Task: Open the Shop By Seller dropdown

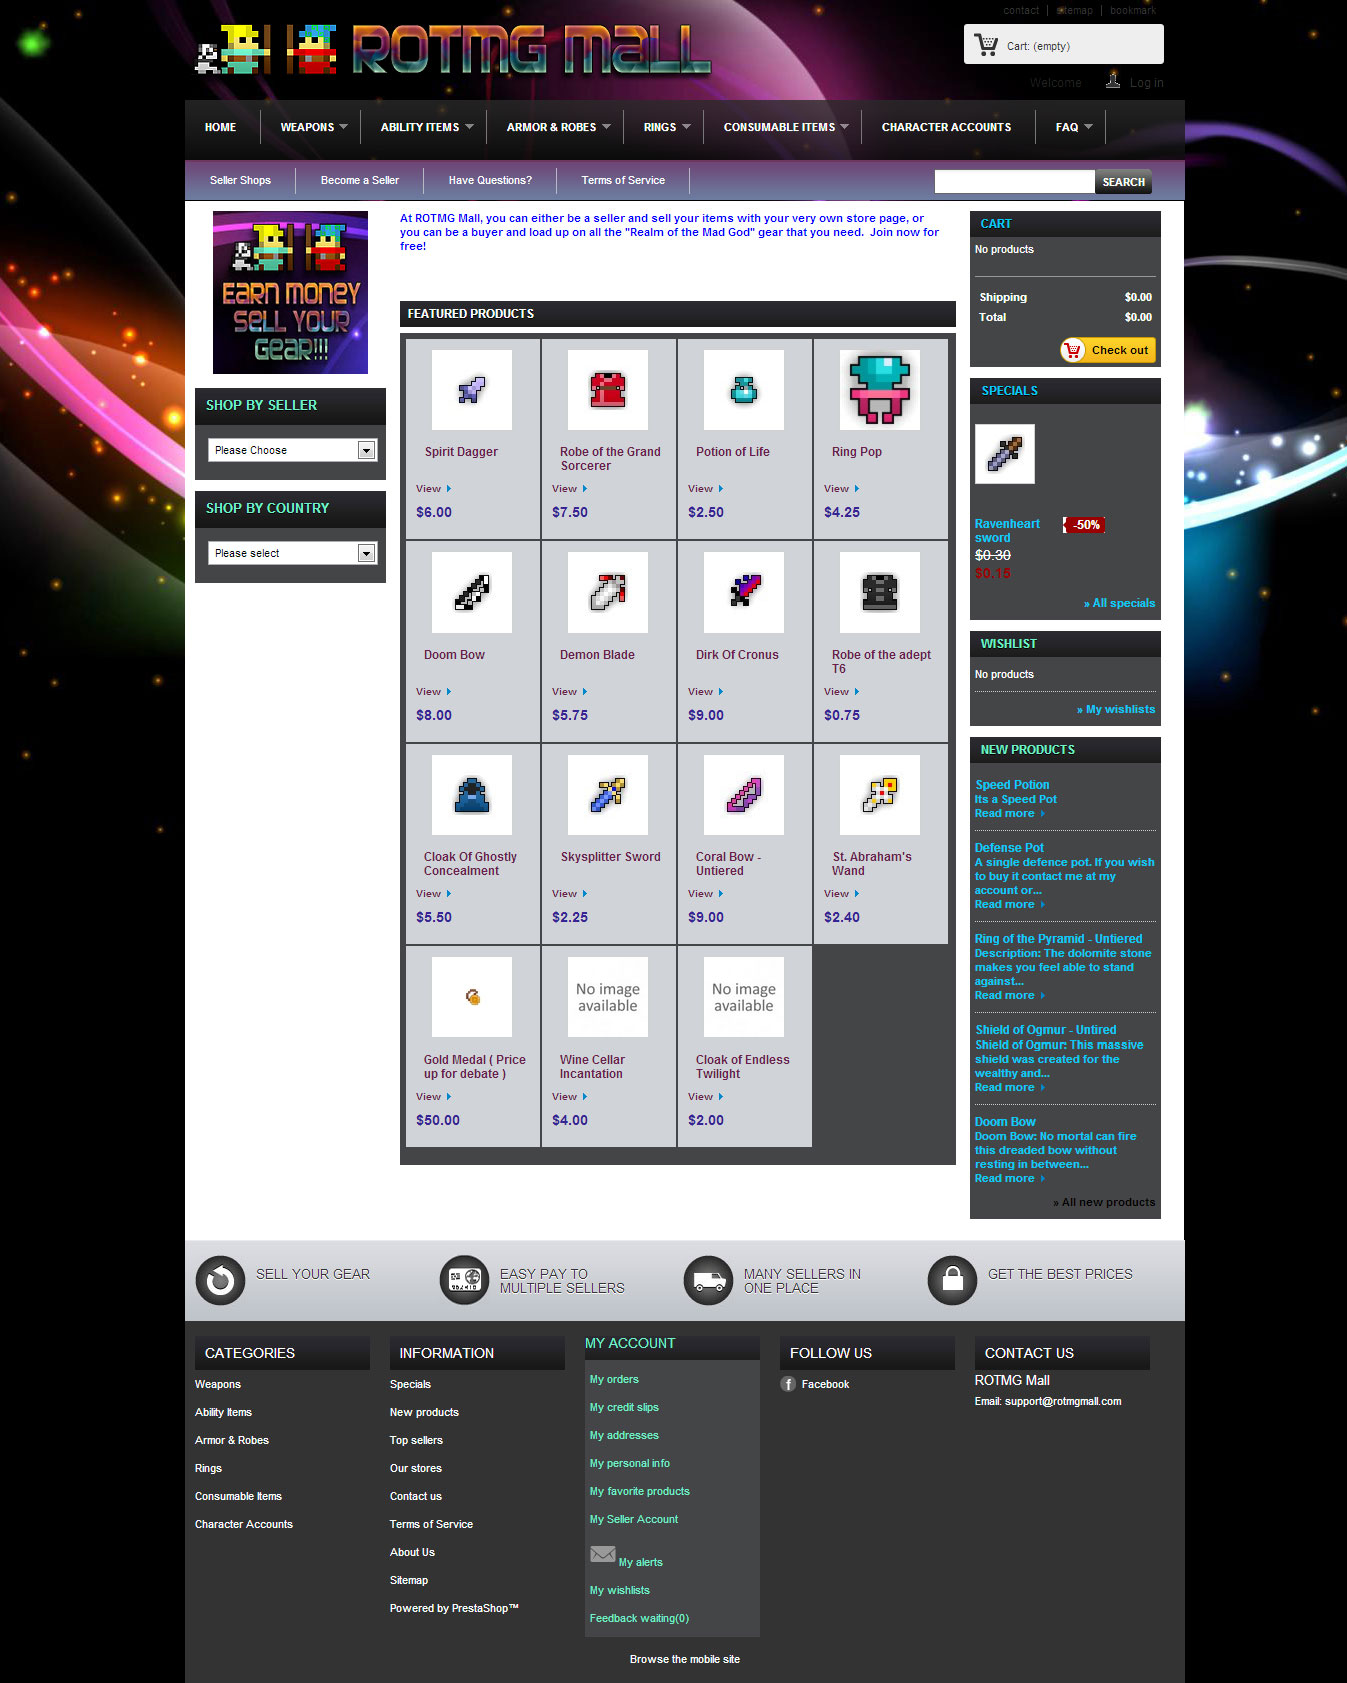Action: tap(291, 450)
